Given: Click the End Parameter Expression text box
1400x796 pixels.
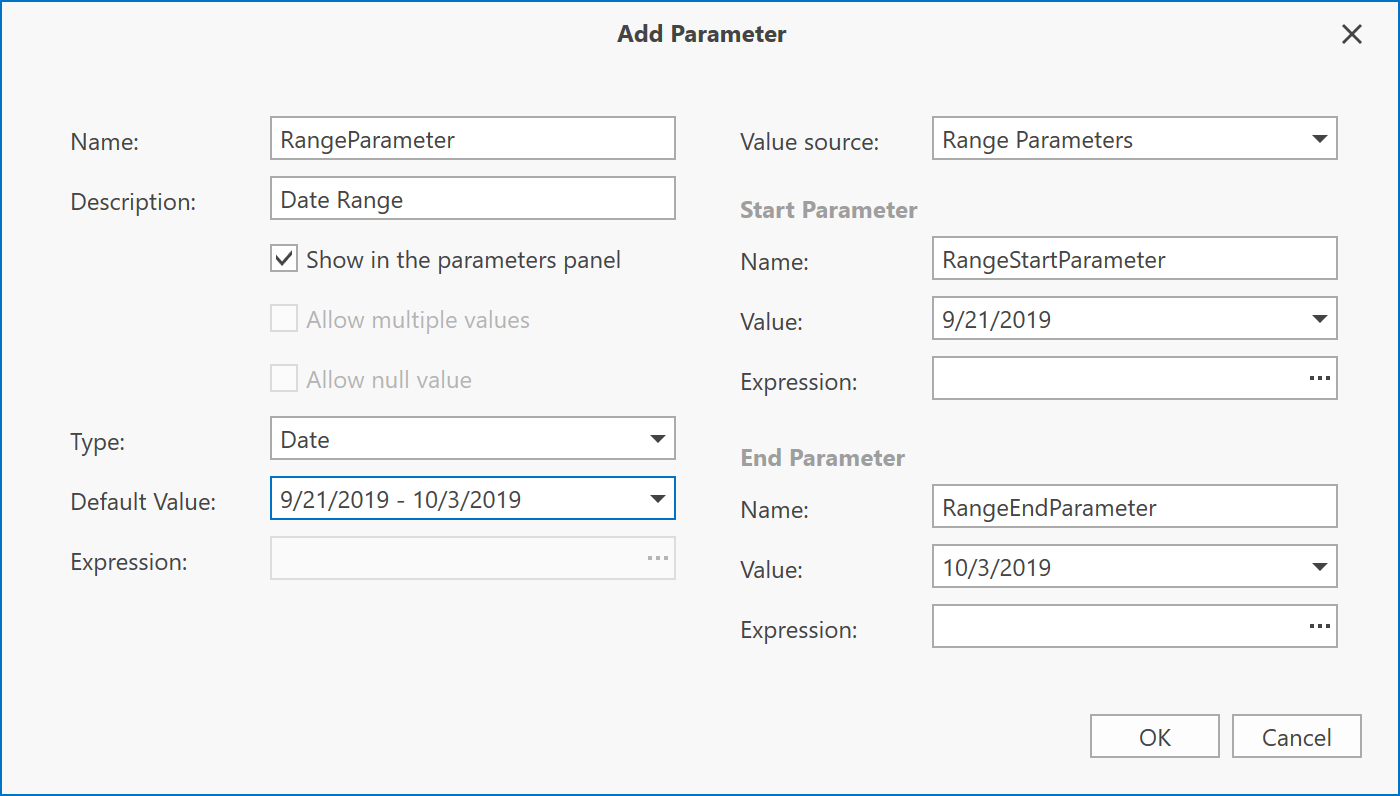Looking at the screenshot, I should [x=1110, y=627].
